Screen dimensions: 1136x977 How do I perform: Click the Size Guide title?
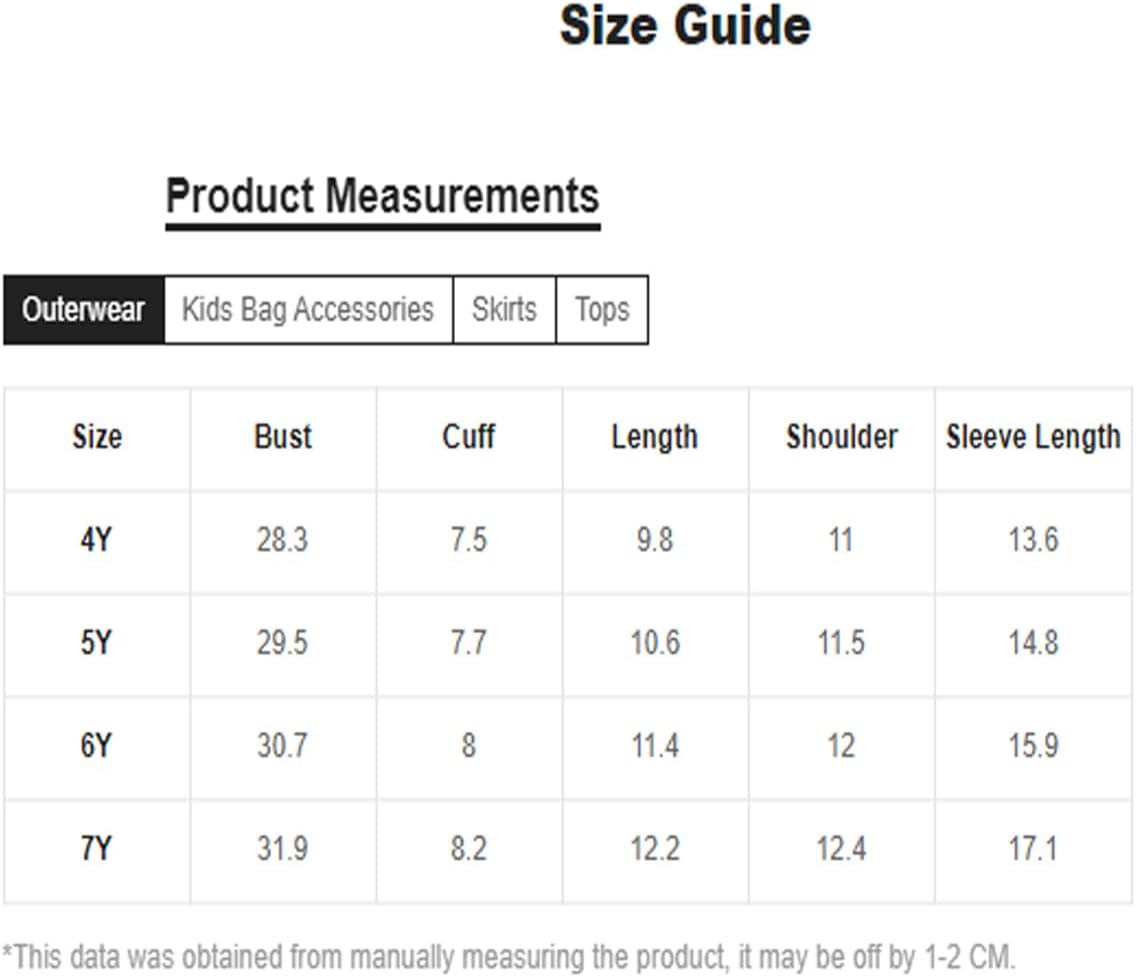pos(685,25)
